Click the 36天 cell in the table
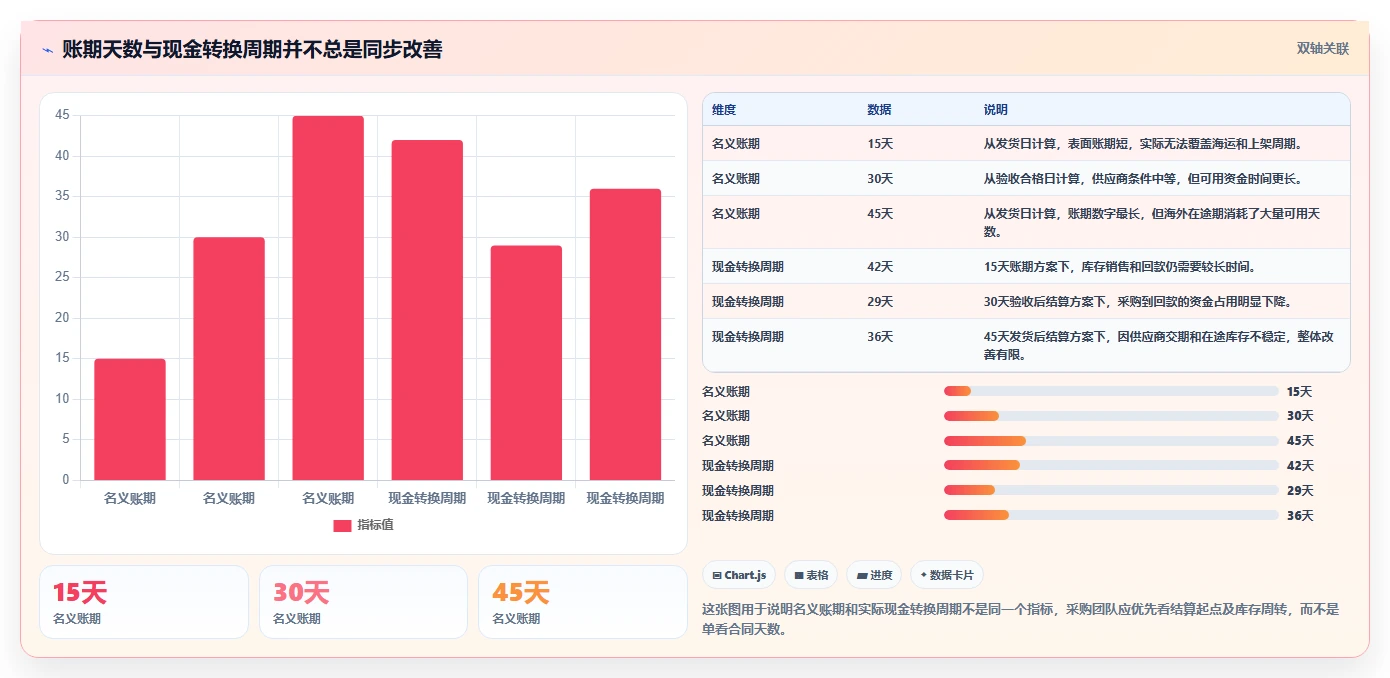 click(880, 337)
